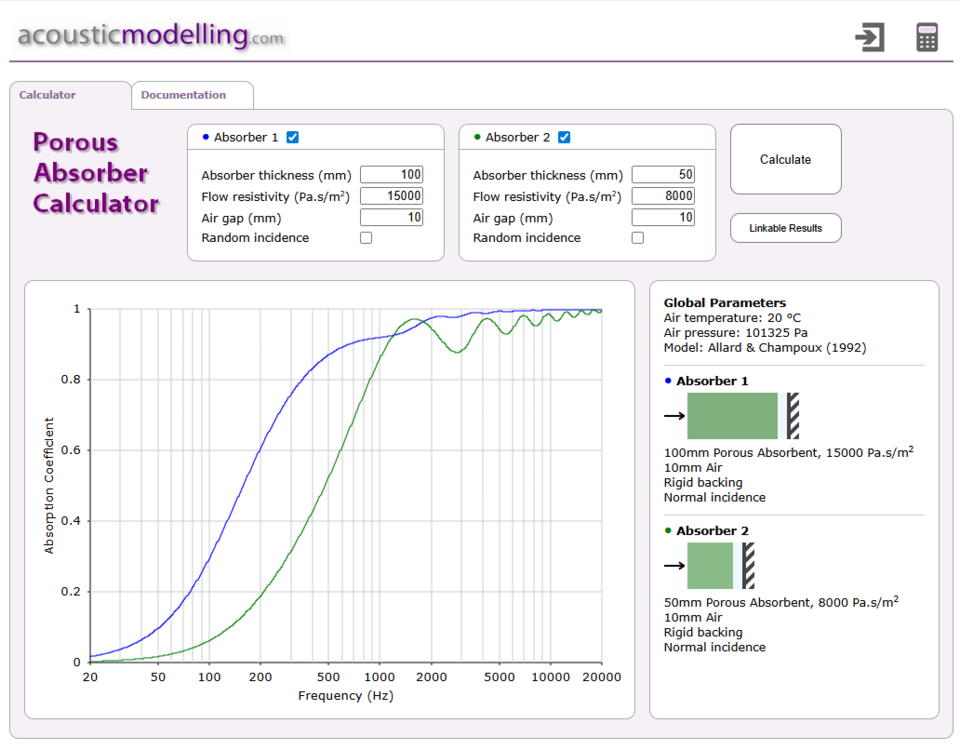Edit Absorber 1 thickness field
960x750 pixels.
[x=392, y=174]
